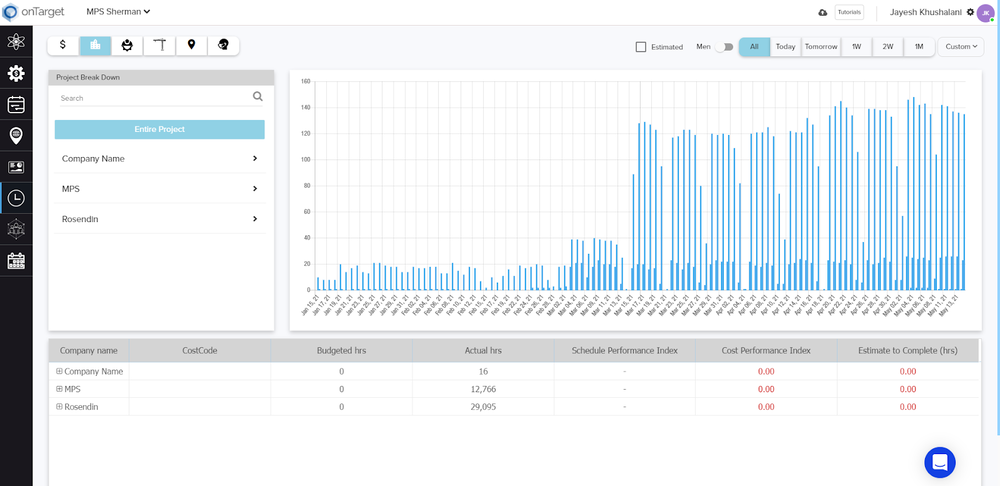Click the Entire Project button
The height and width of the screenshot is (486, 1000).
(159, 129)
